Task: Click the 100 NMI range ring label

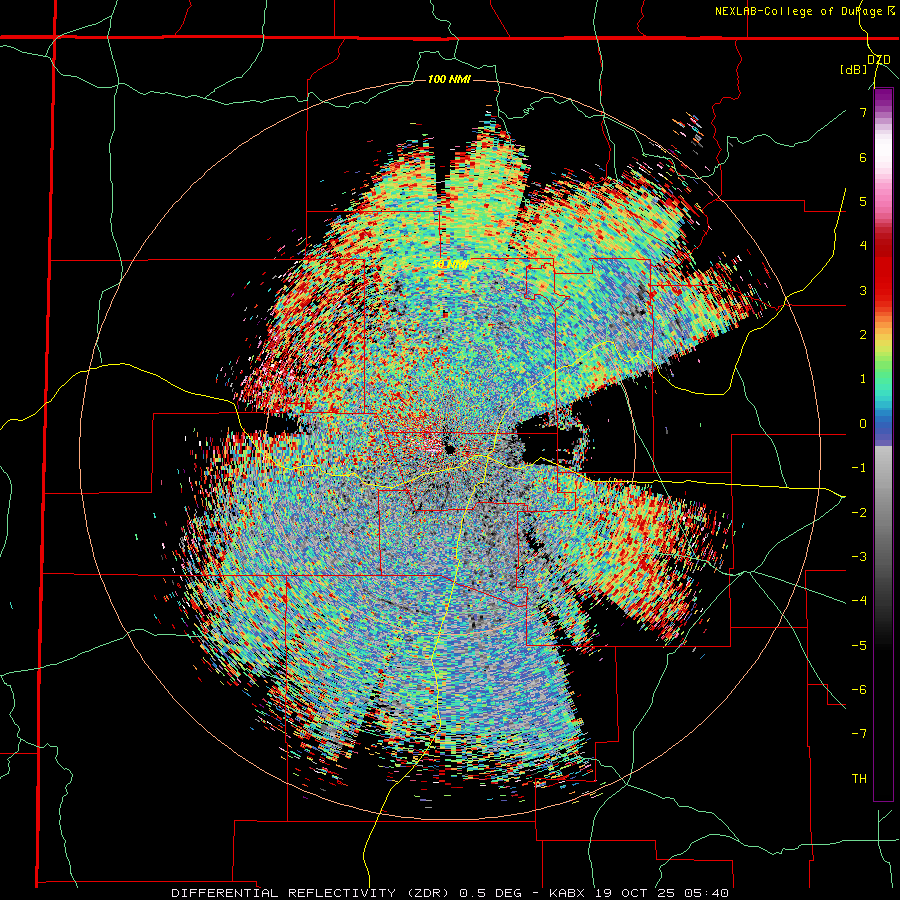Action: pyautogui.click(x=449, y=79)
